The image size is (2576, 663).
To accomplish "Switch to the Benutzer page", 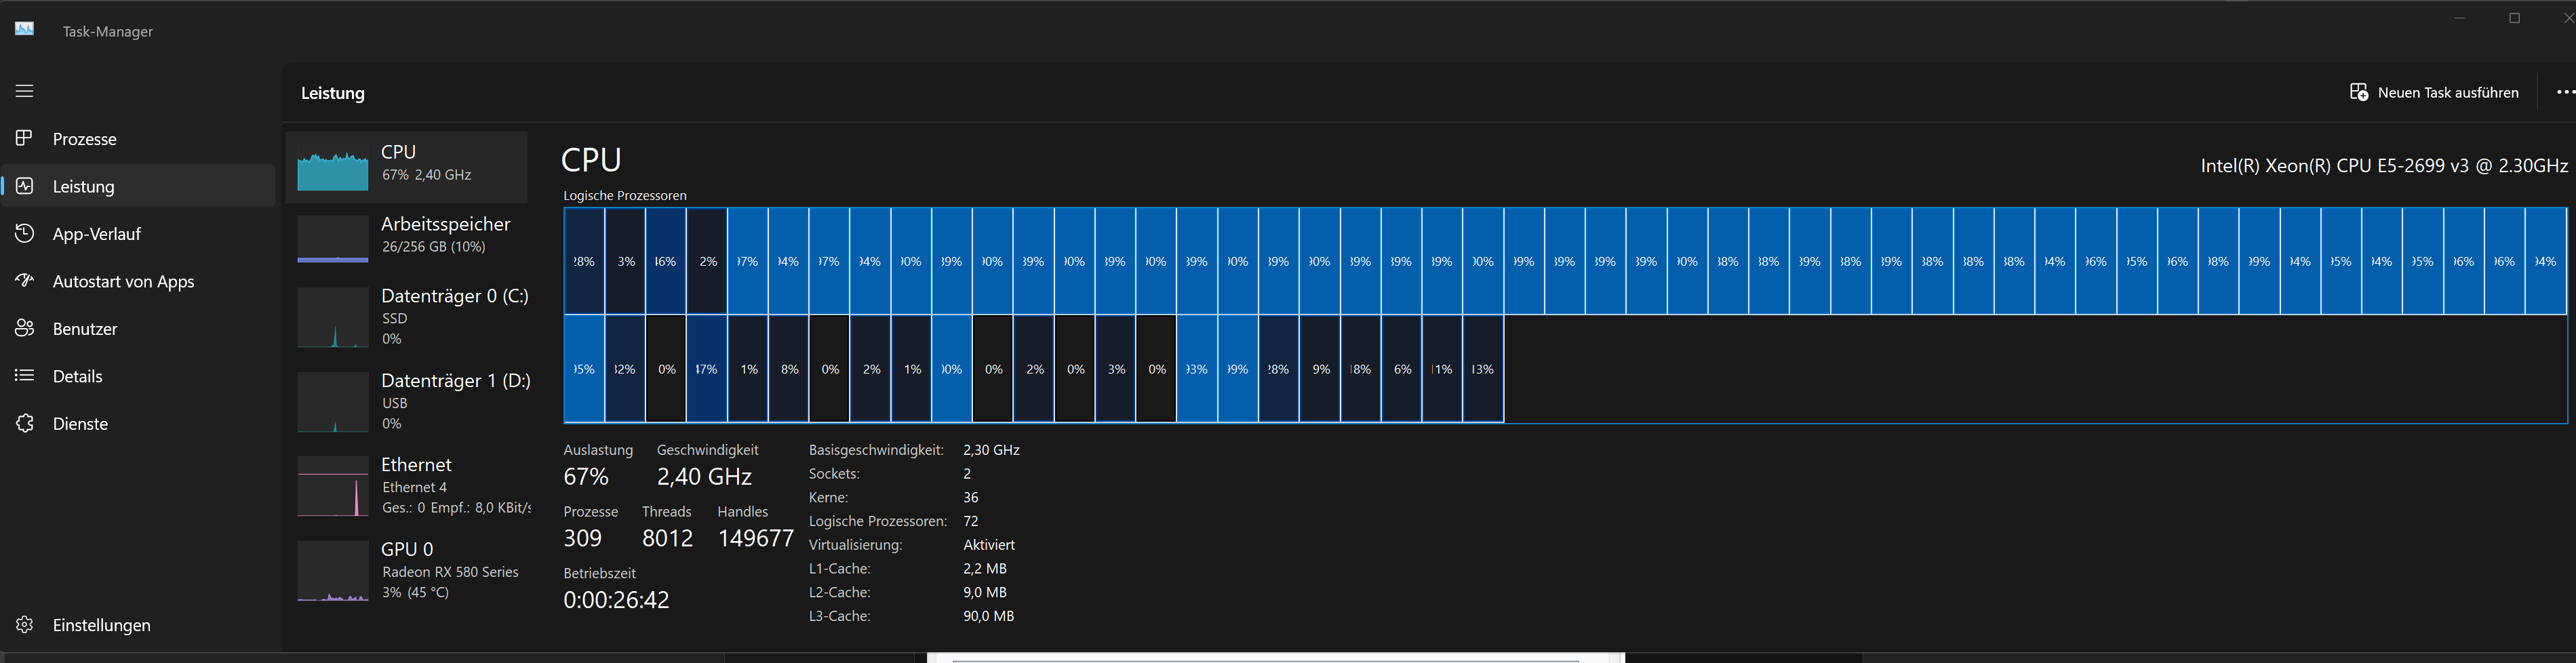I will [x=138, y=328].
